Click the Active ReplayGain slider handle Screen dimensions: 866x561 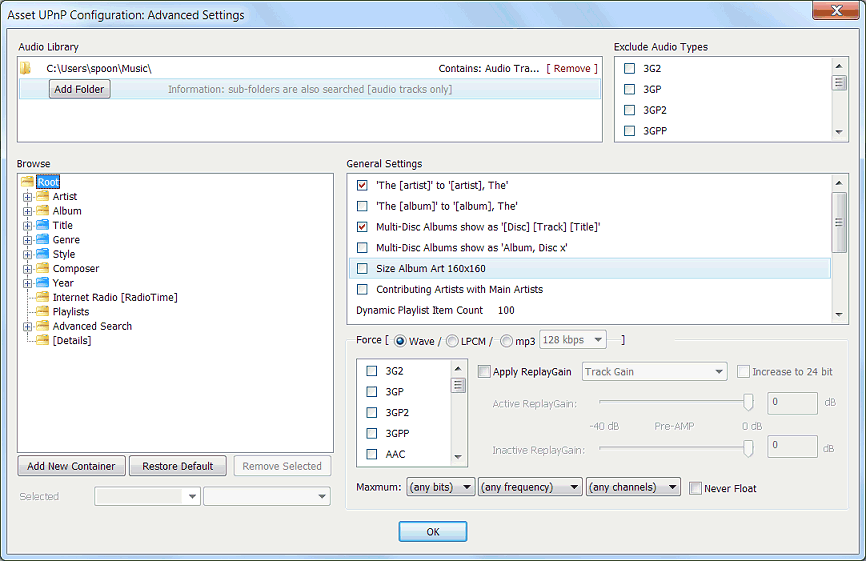tap(748, 402)
